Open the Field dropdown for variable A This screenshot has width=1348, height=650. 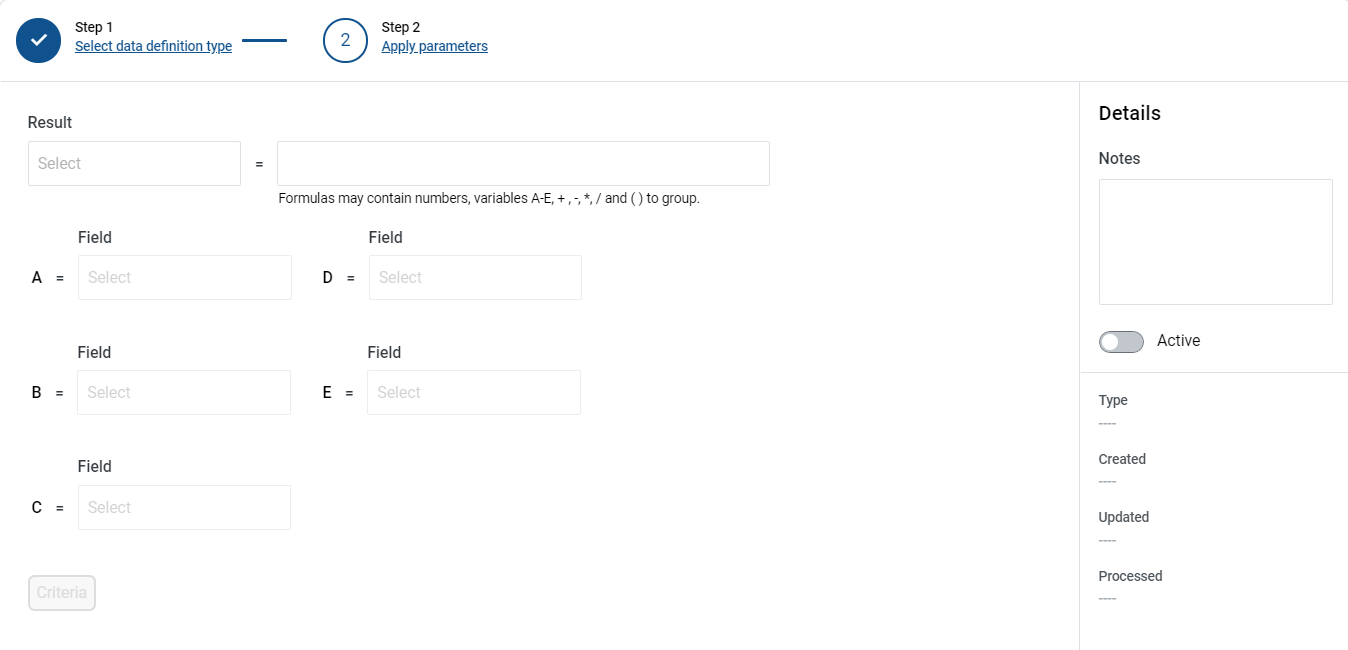(x=185, y=277)
